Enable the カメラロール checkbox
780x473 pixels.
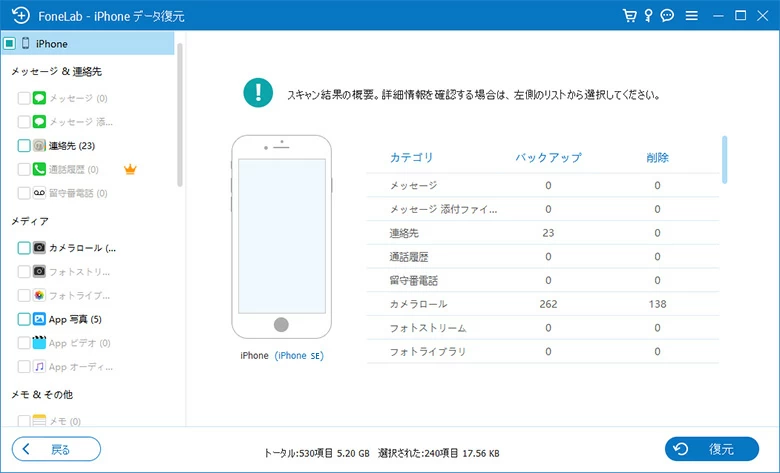pyautogui.click(x=24, y=247)
